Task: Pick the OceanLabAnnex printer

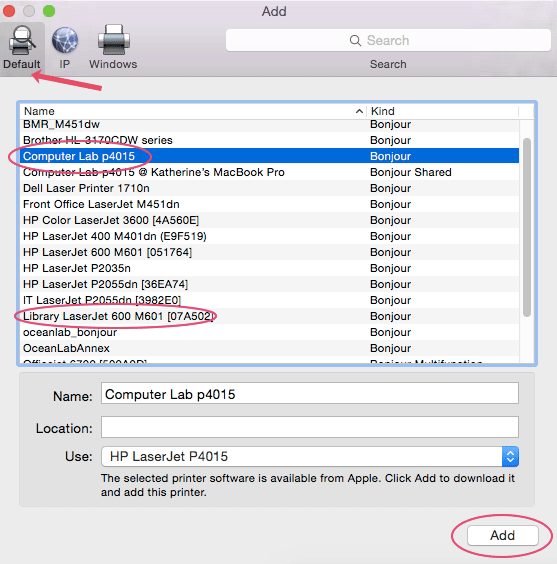Action: point(269,348)
